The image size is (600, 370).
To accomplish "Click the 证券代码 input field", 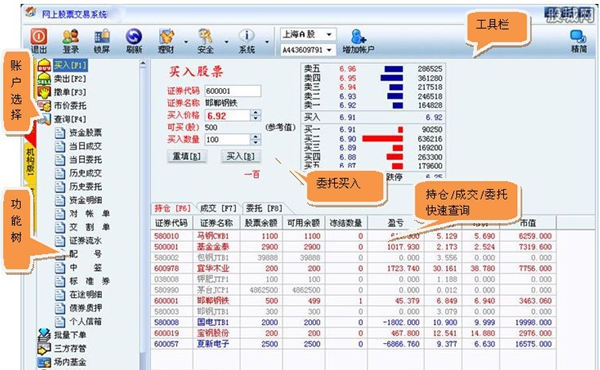I will 233,91.
